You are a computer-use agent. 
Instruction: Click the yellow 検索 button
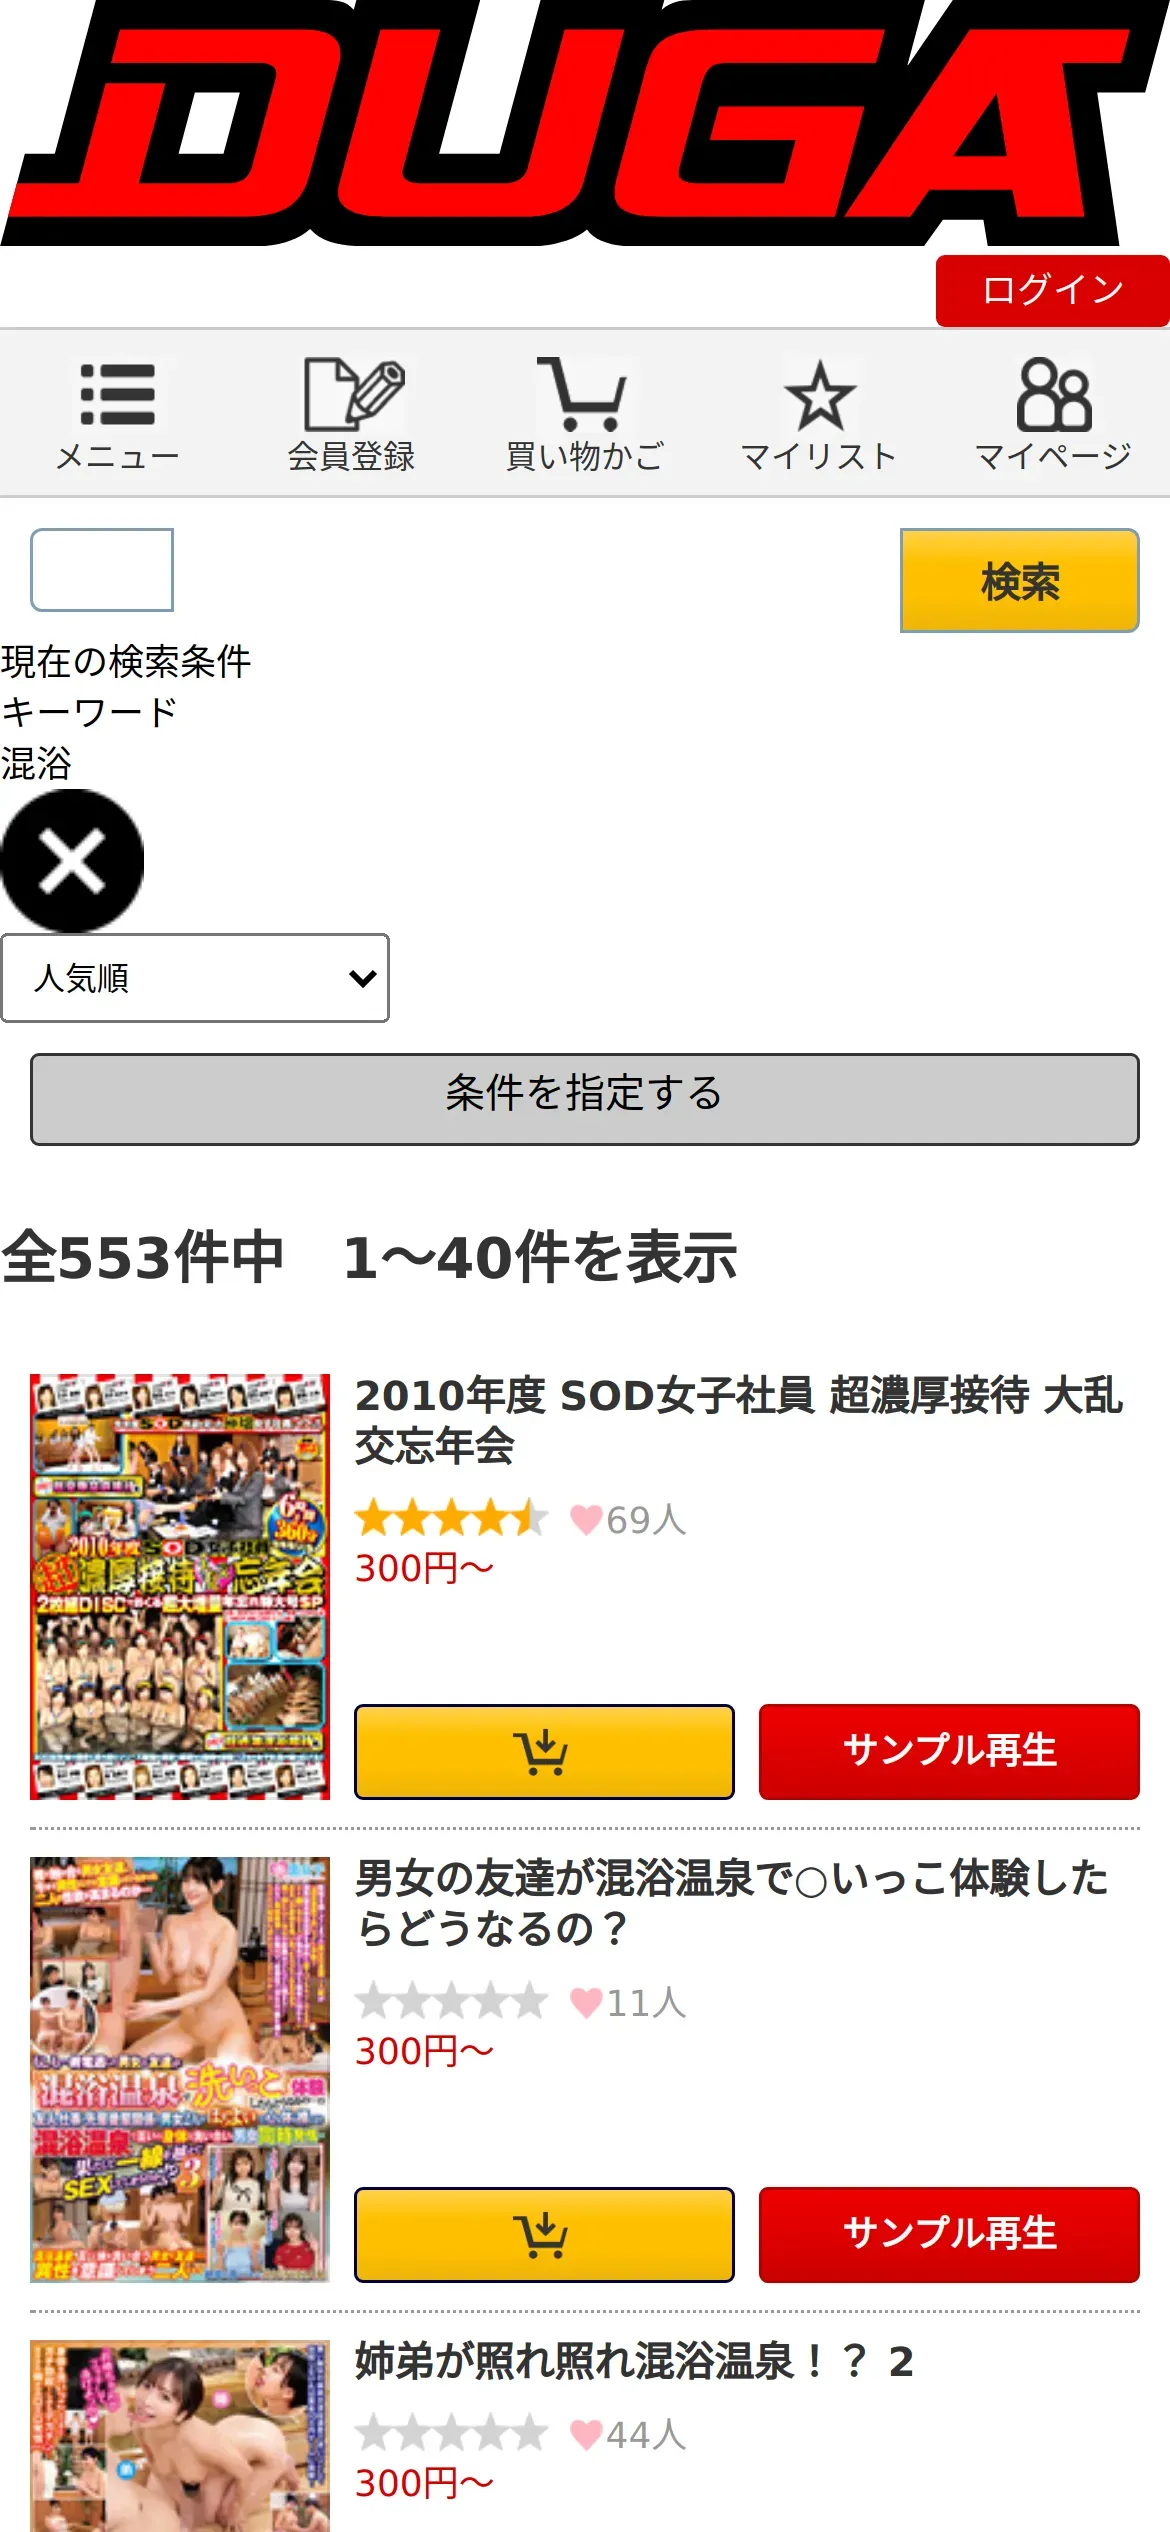1020,581
